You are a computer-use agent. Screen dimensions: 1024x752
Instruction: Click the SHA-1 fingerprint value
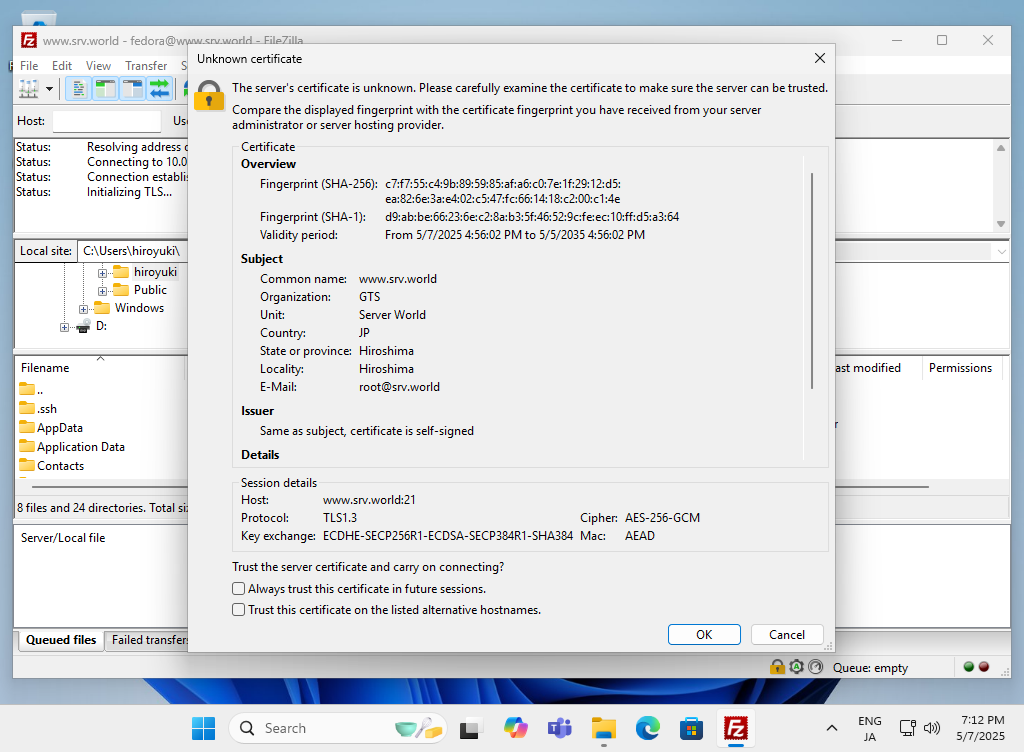point(532,217)
